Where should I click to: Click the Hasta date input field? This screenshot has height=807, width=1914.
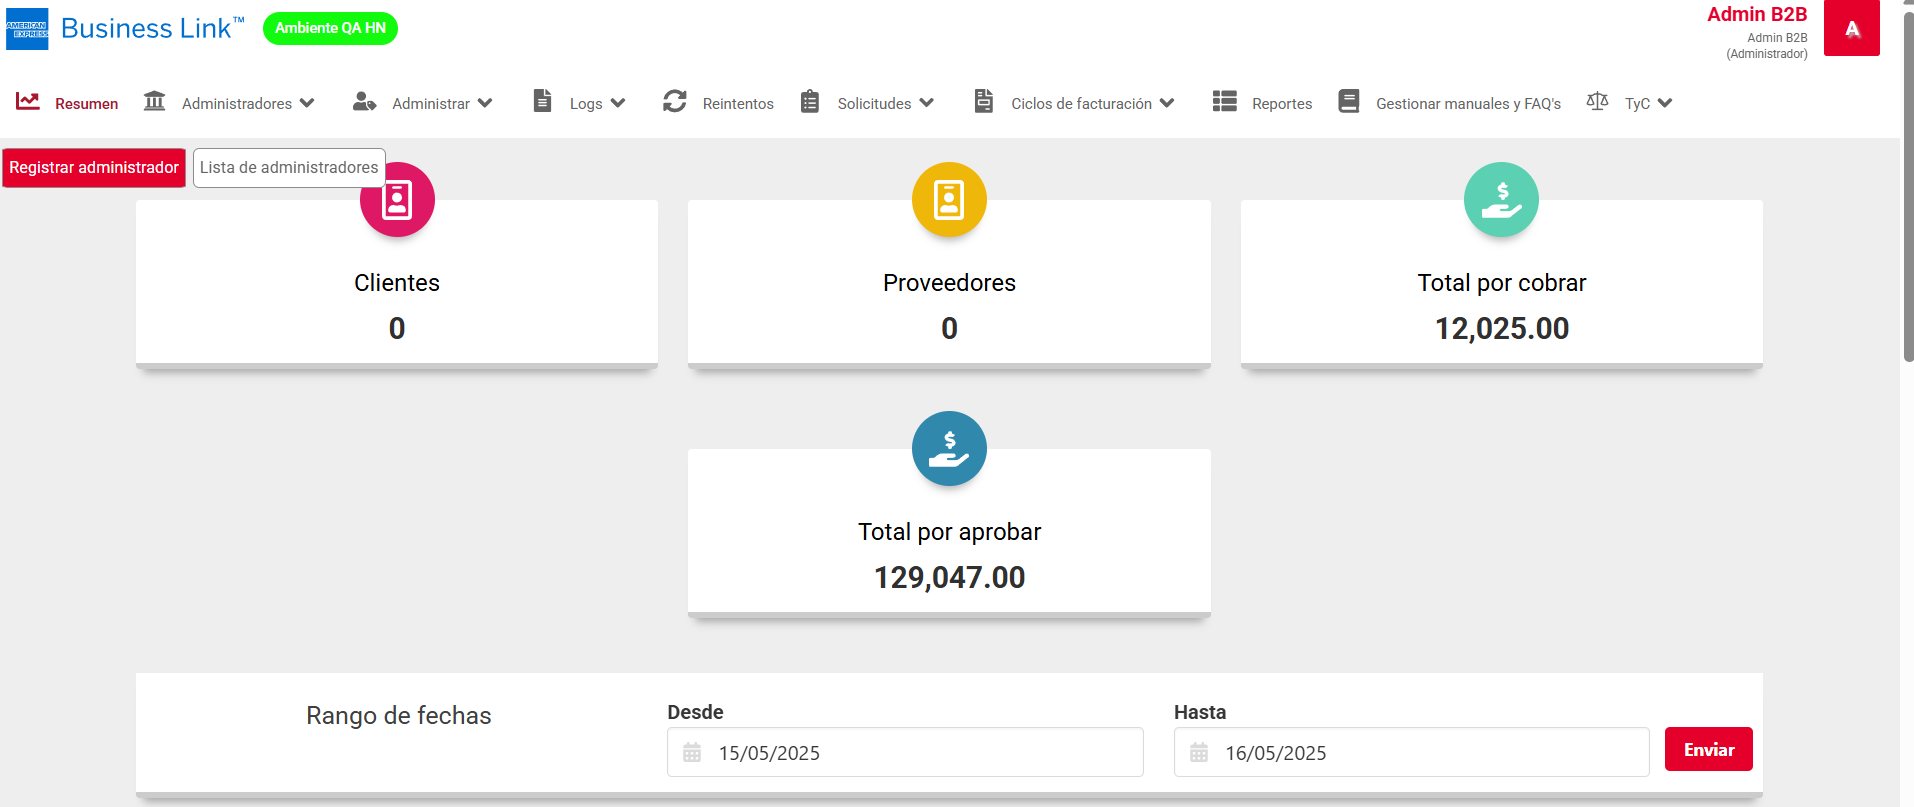click(1411, 753)
